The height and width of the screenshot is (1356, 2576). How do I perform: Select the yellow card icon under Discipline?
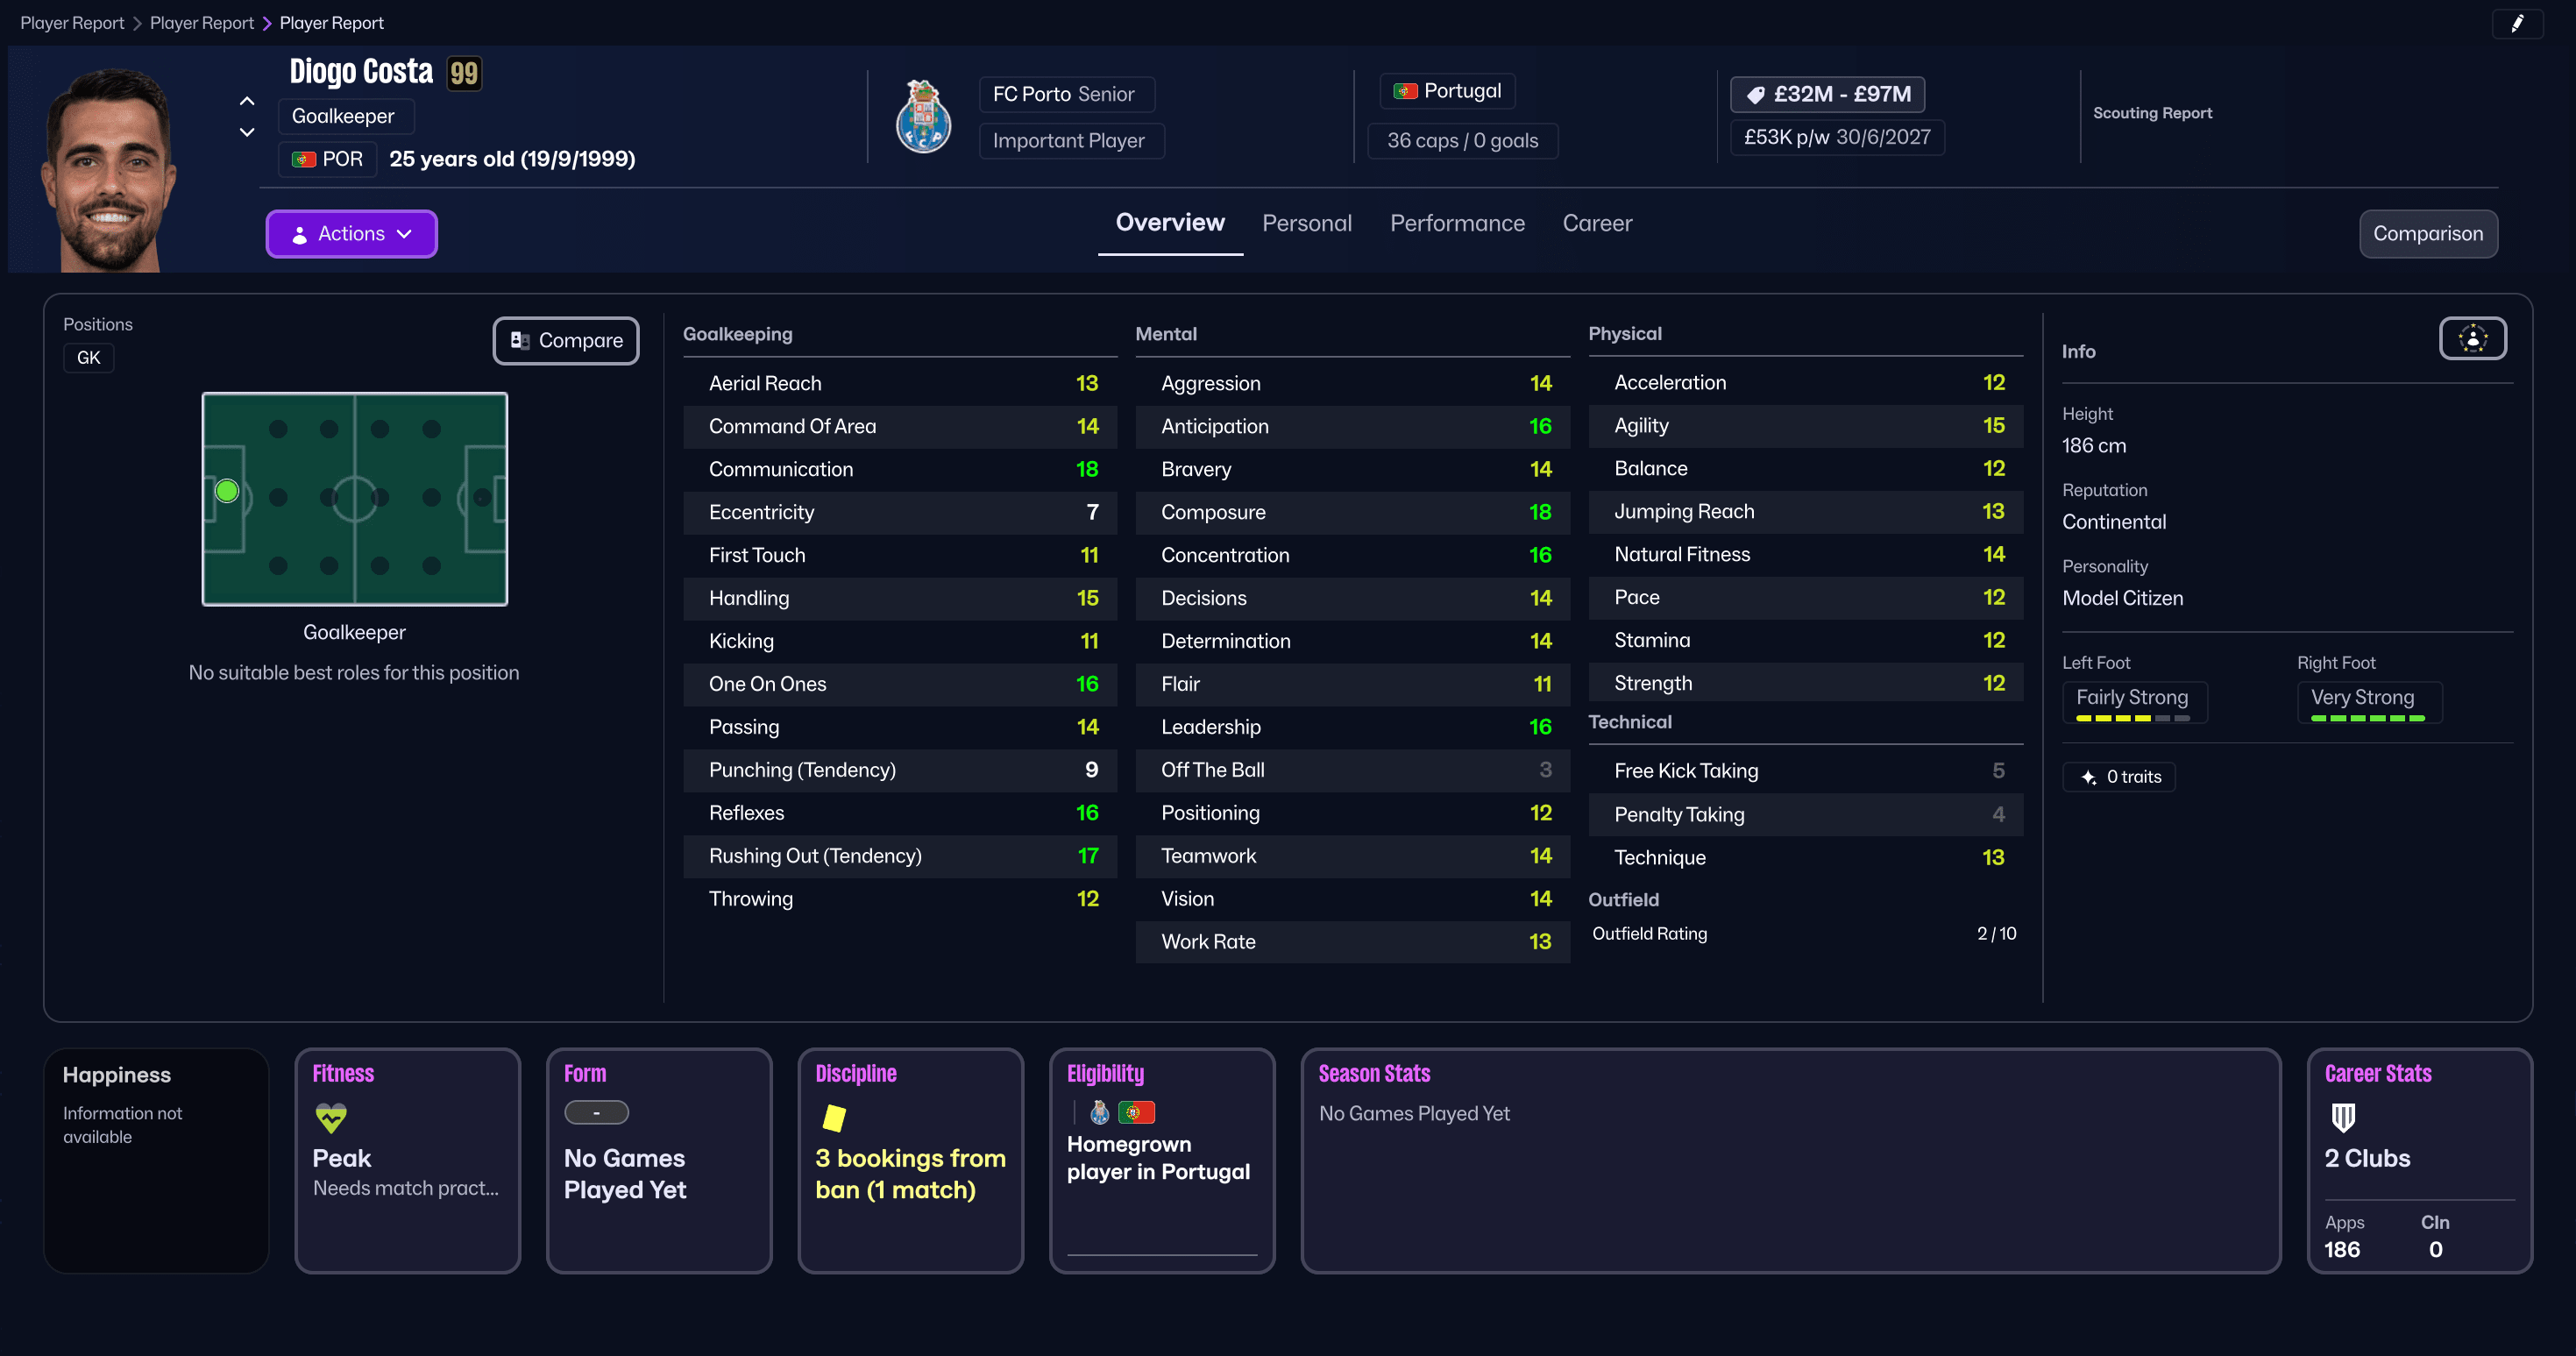click(836, 1119)
